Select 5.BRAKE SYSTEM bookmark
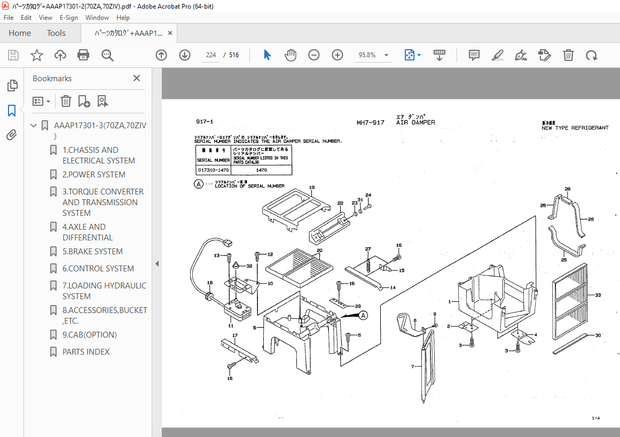This screenshot has width=620, height=437. pos(93,252)
